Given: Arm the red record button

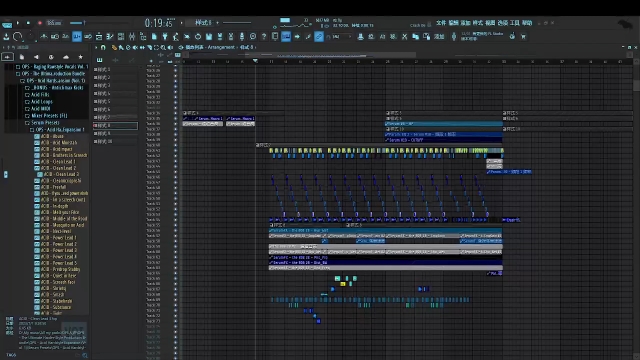Looking at the screenshot, I should (40, 23).
